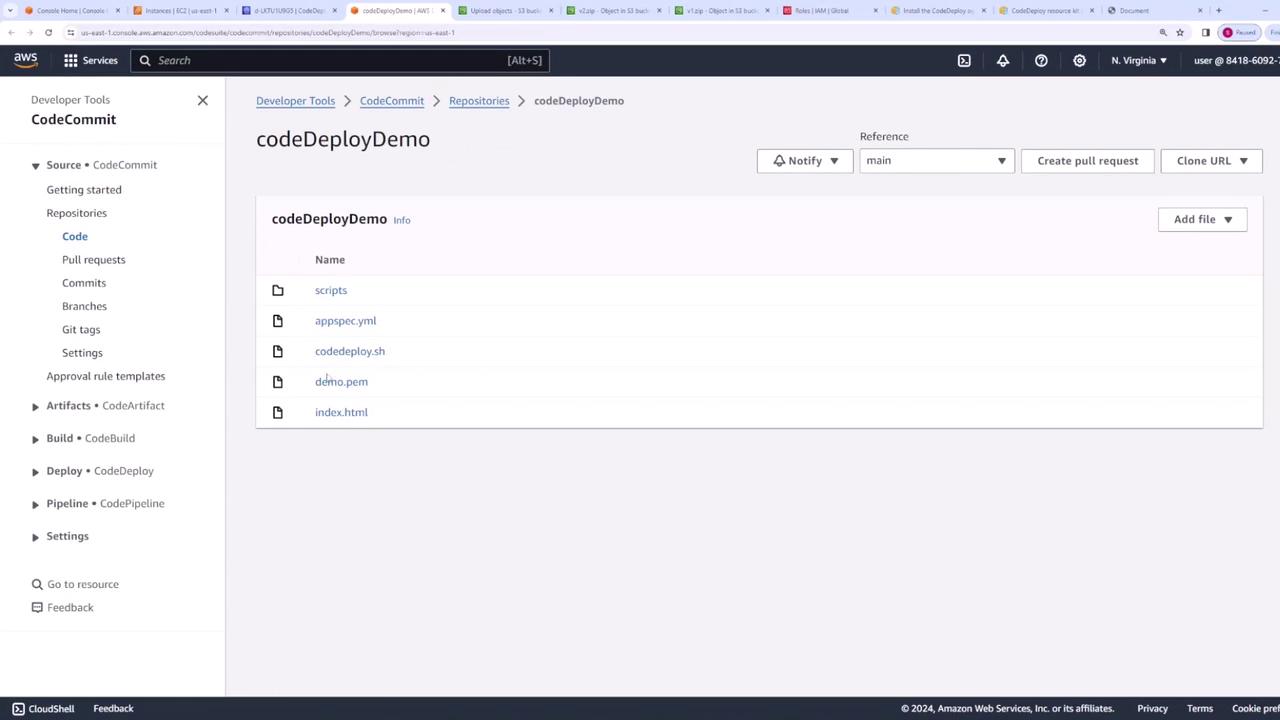Click the file icon beside index.html
The height and width of the screenshot is (720, 1280).
278,412
